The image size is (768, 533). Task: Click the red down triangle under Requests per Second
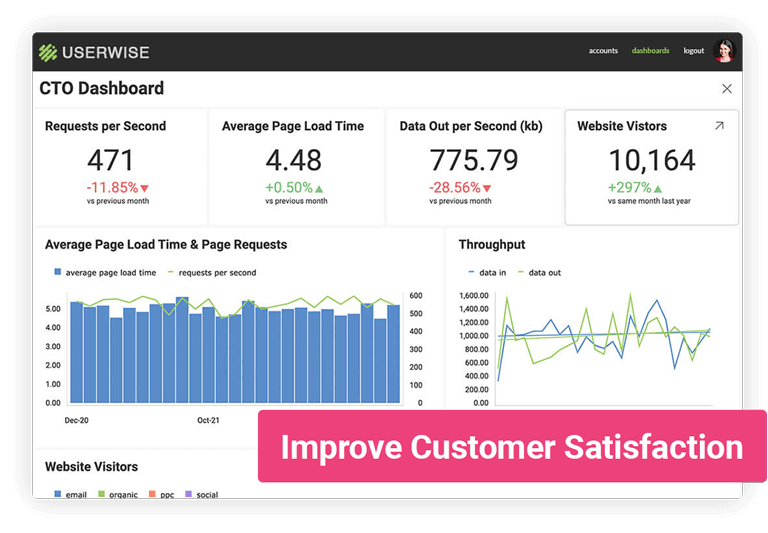click(145, 188)
